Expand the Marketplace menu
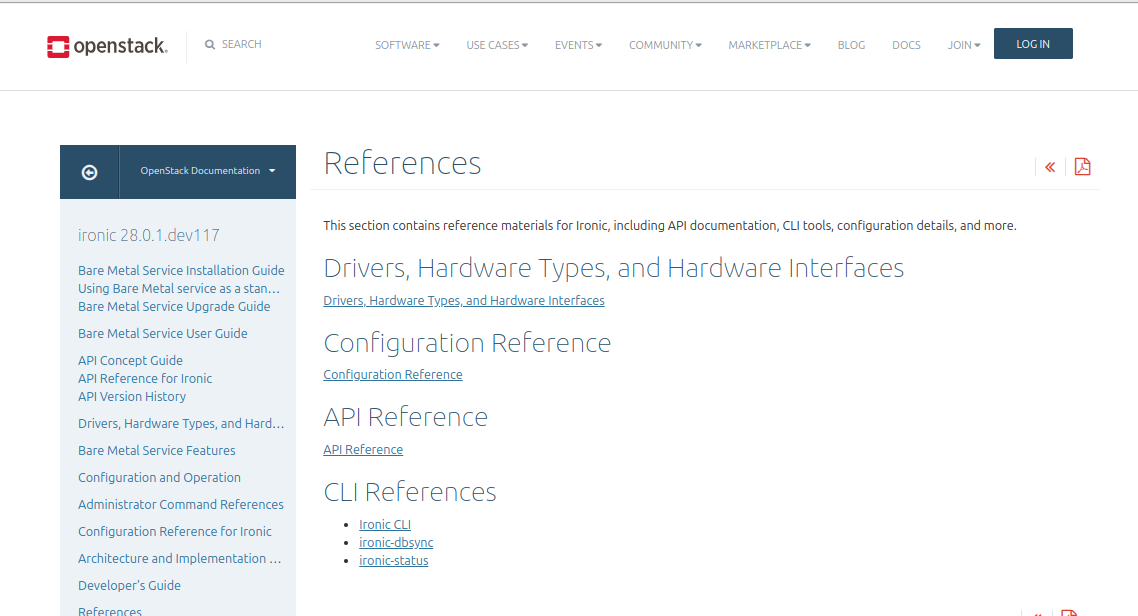This screenshot has width=1138, height=616. point(769,45)
